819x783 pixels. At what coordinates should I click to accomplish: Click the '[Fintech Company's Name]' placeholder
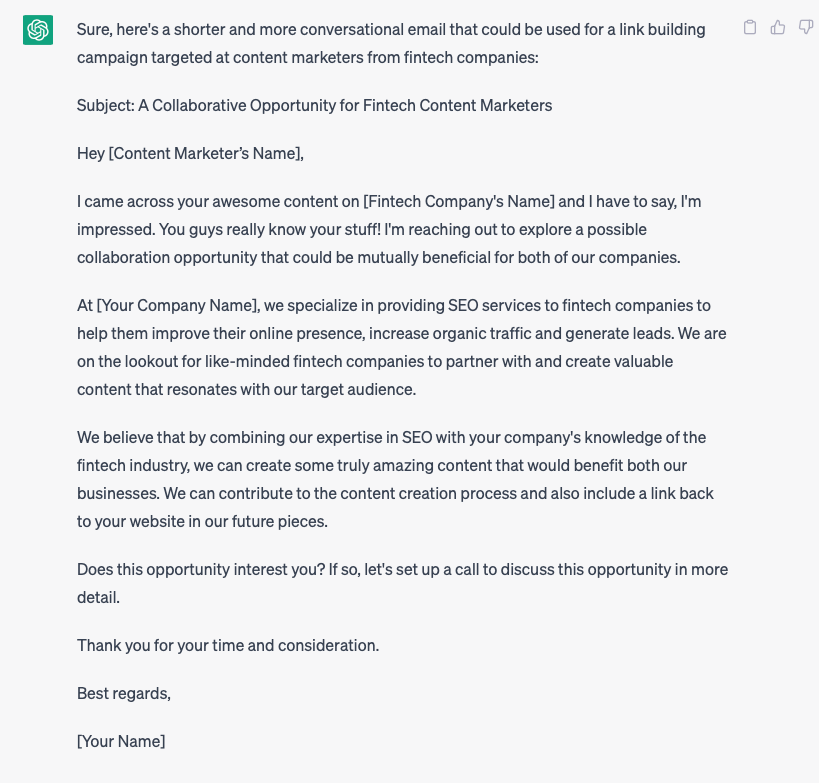click(x=459, y=202)
